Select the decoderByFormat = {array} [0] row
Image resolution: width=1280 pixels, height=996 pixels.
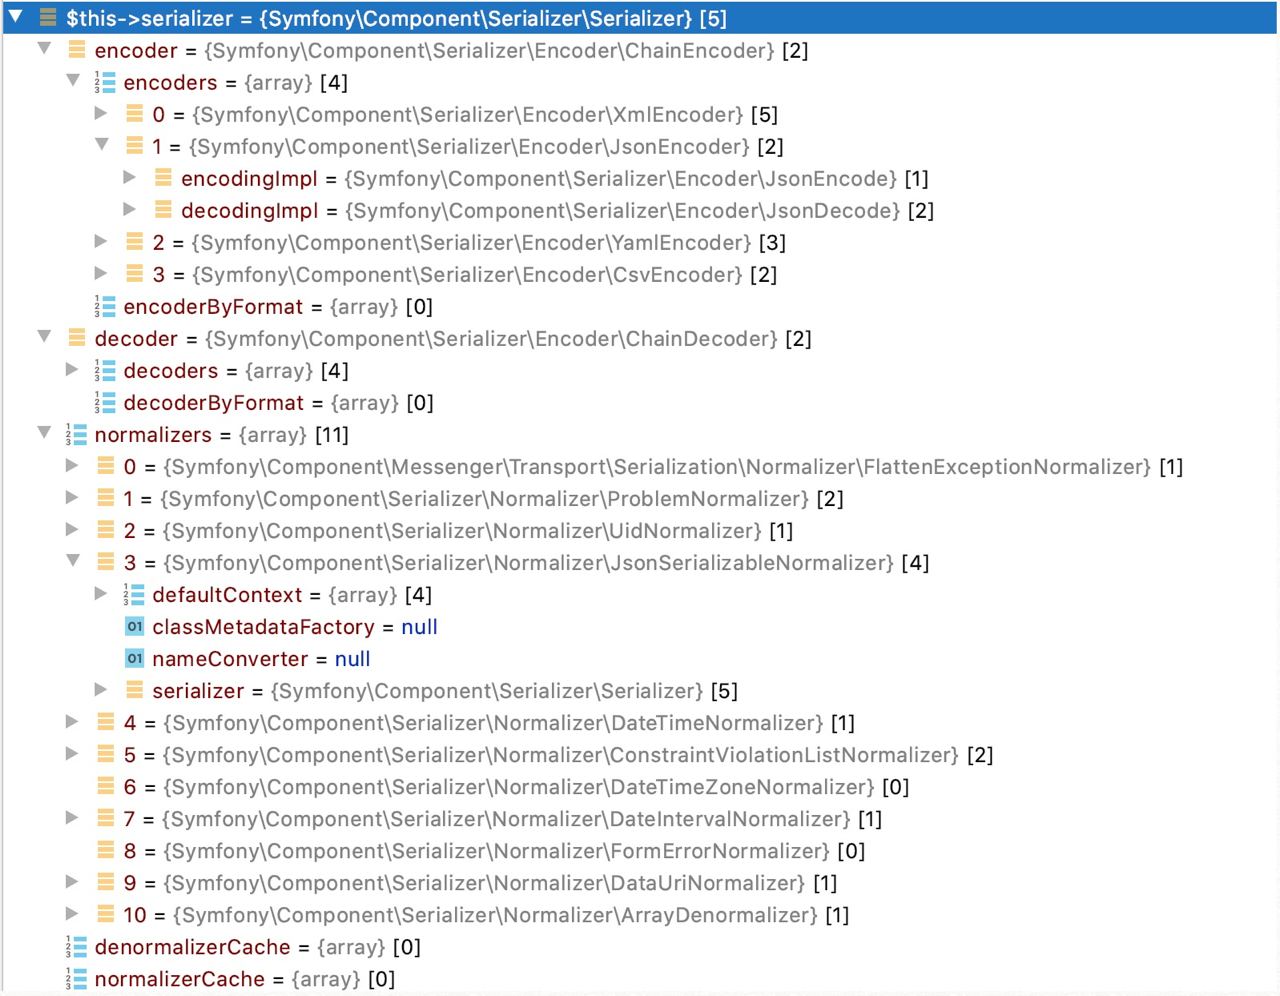640,402
